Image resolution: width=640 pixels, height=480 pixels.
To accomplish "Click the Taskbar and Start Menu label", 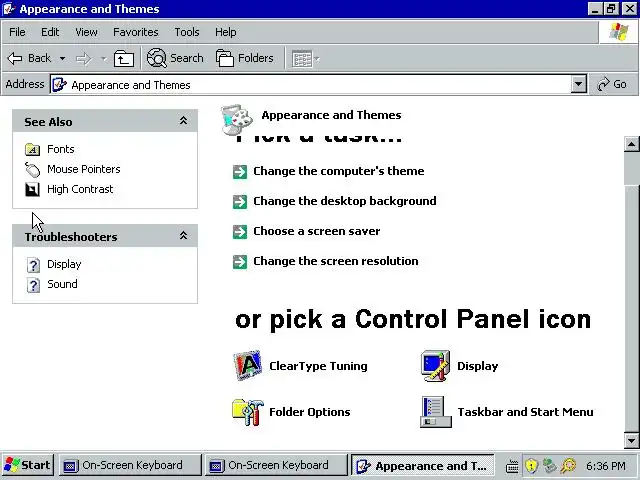I will point(525,412).
